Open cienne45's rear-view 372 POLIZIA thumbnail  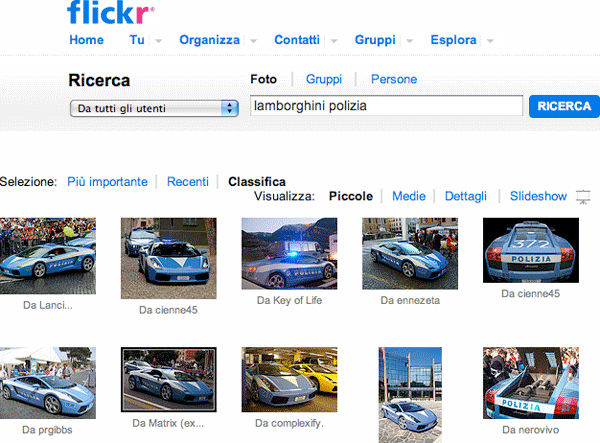point(531,250)
